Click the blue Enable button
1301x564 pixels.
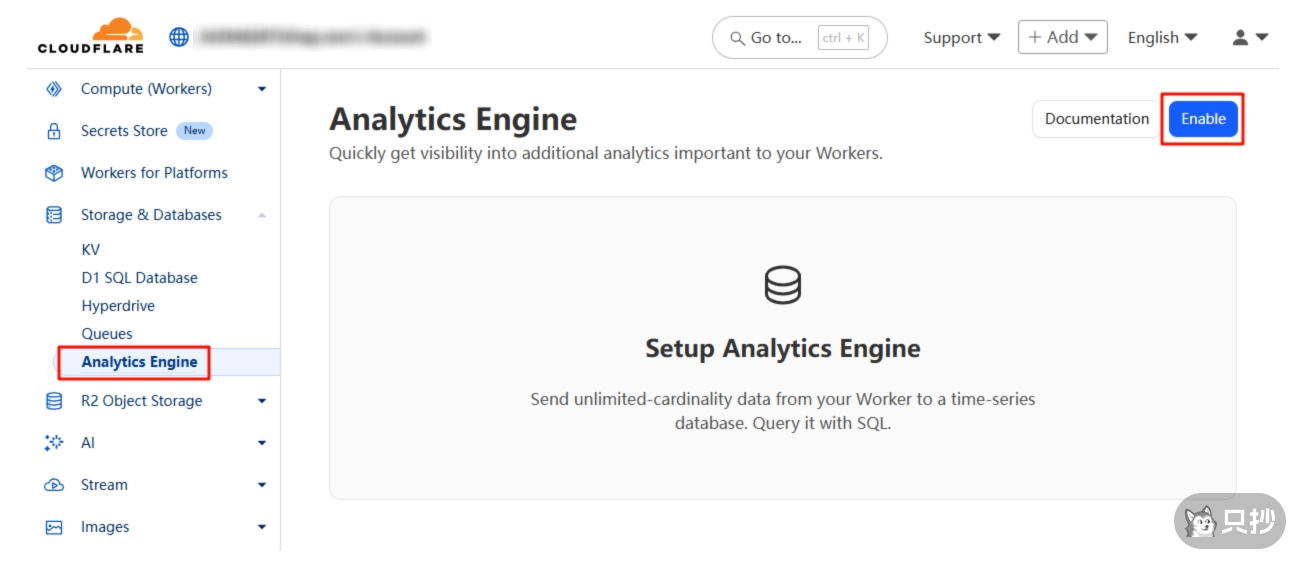click(x=1203, y=119)
